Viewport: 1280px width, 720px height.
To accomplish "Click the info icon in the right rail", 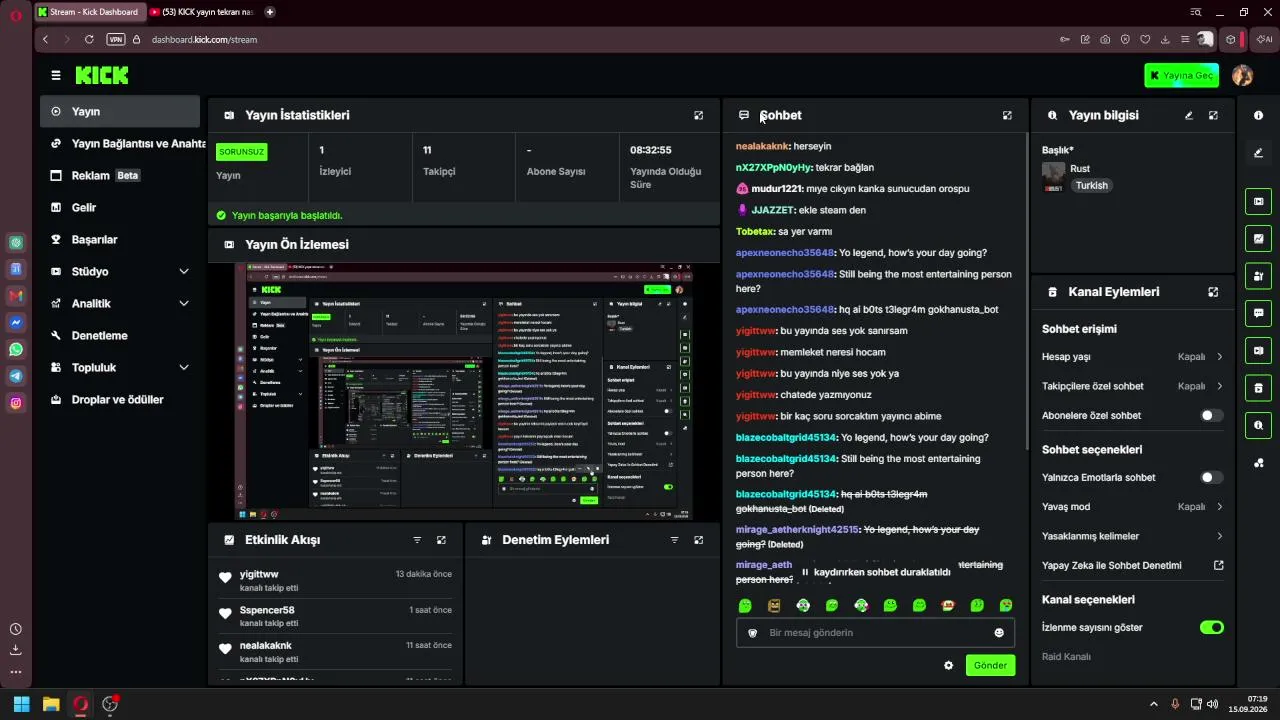I will [1258, 115].
